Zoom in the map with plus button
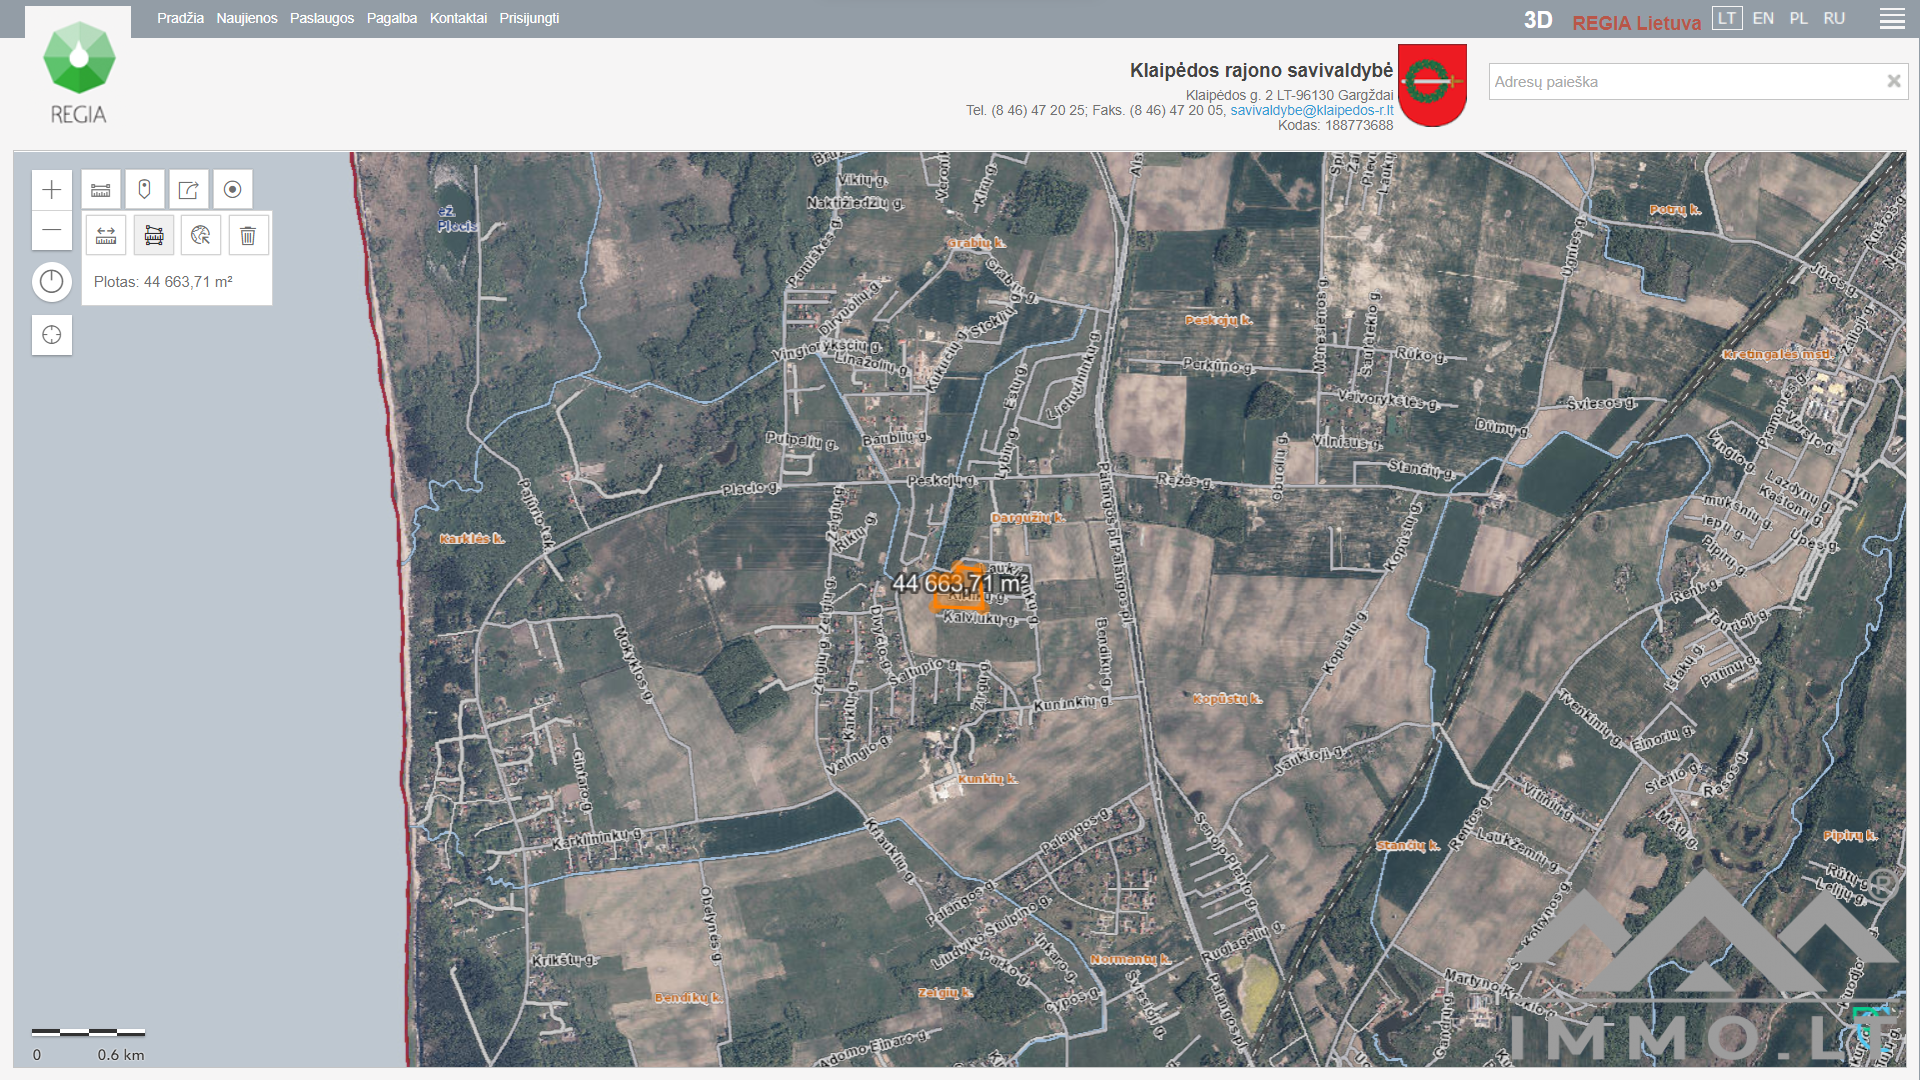The height and width of the screenshot is (1080, 1920). 52,190
